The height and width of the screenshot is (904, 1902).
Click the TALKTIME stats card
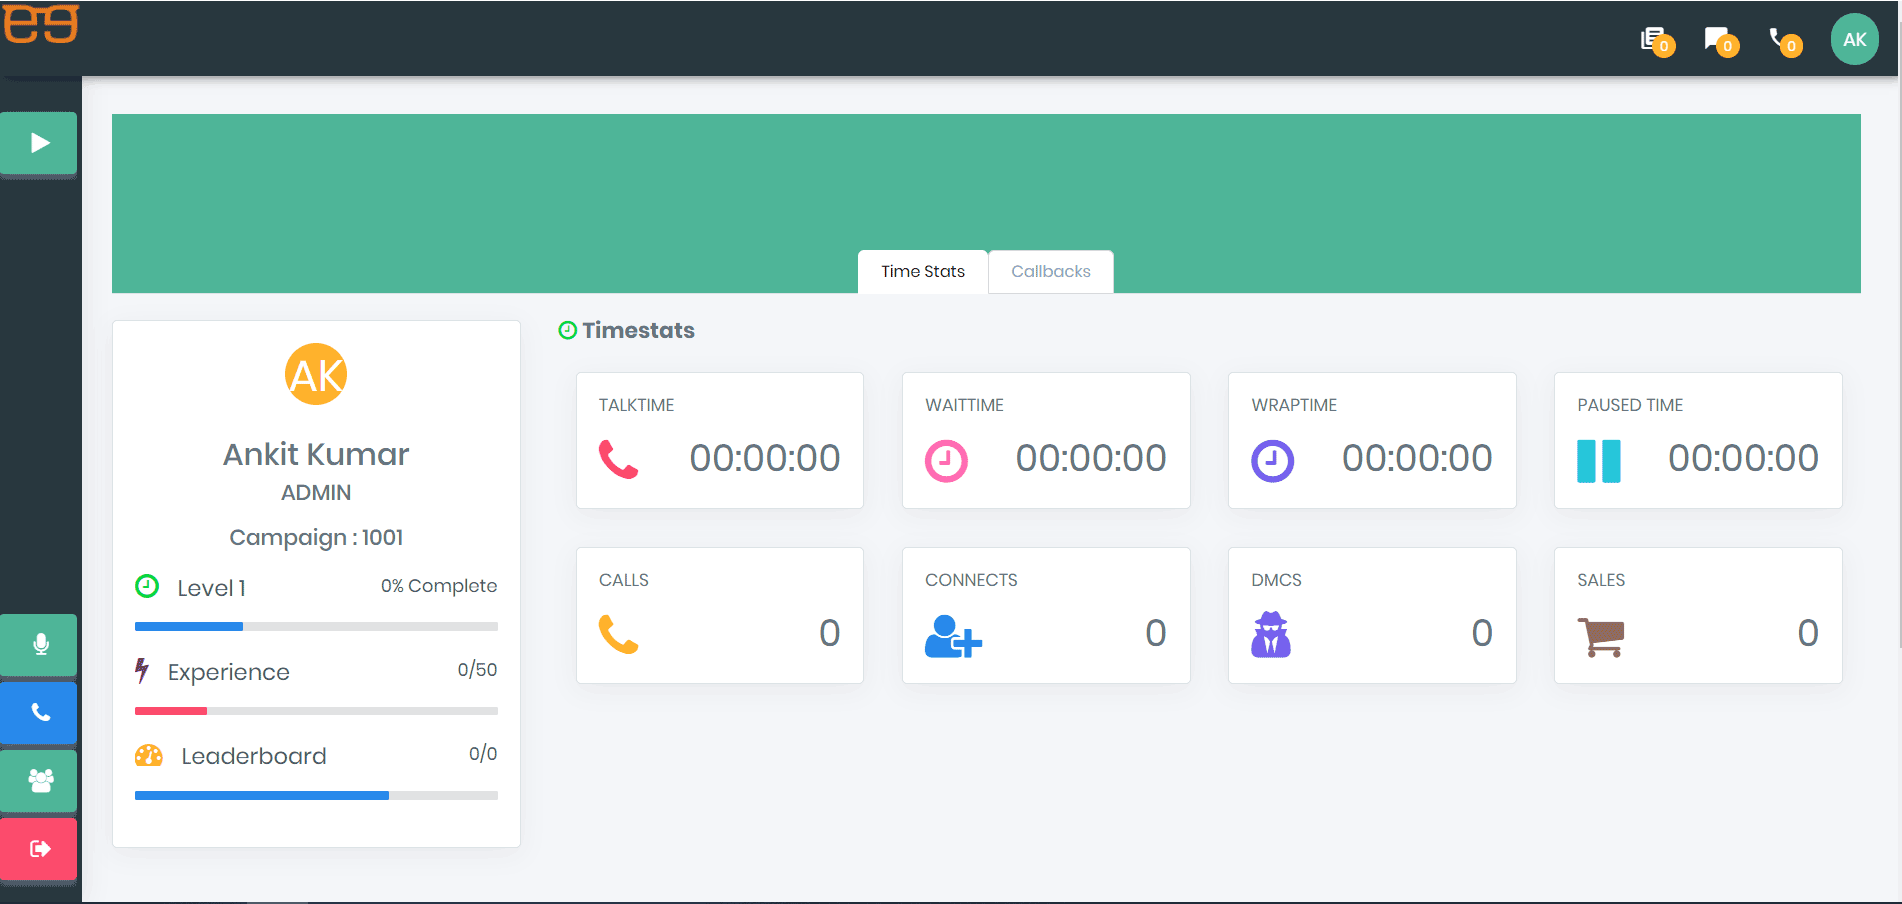point(719,440)
